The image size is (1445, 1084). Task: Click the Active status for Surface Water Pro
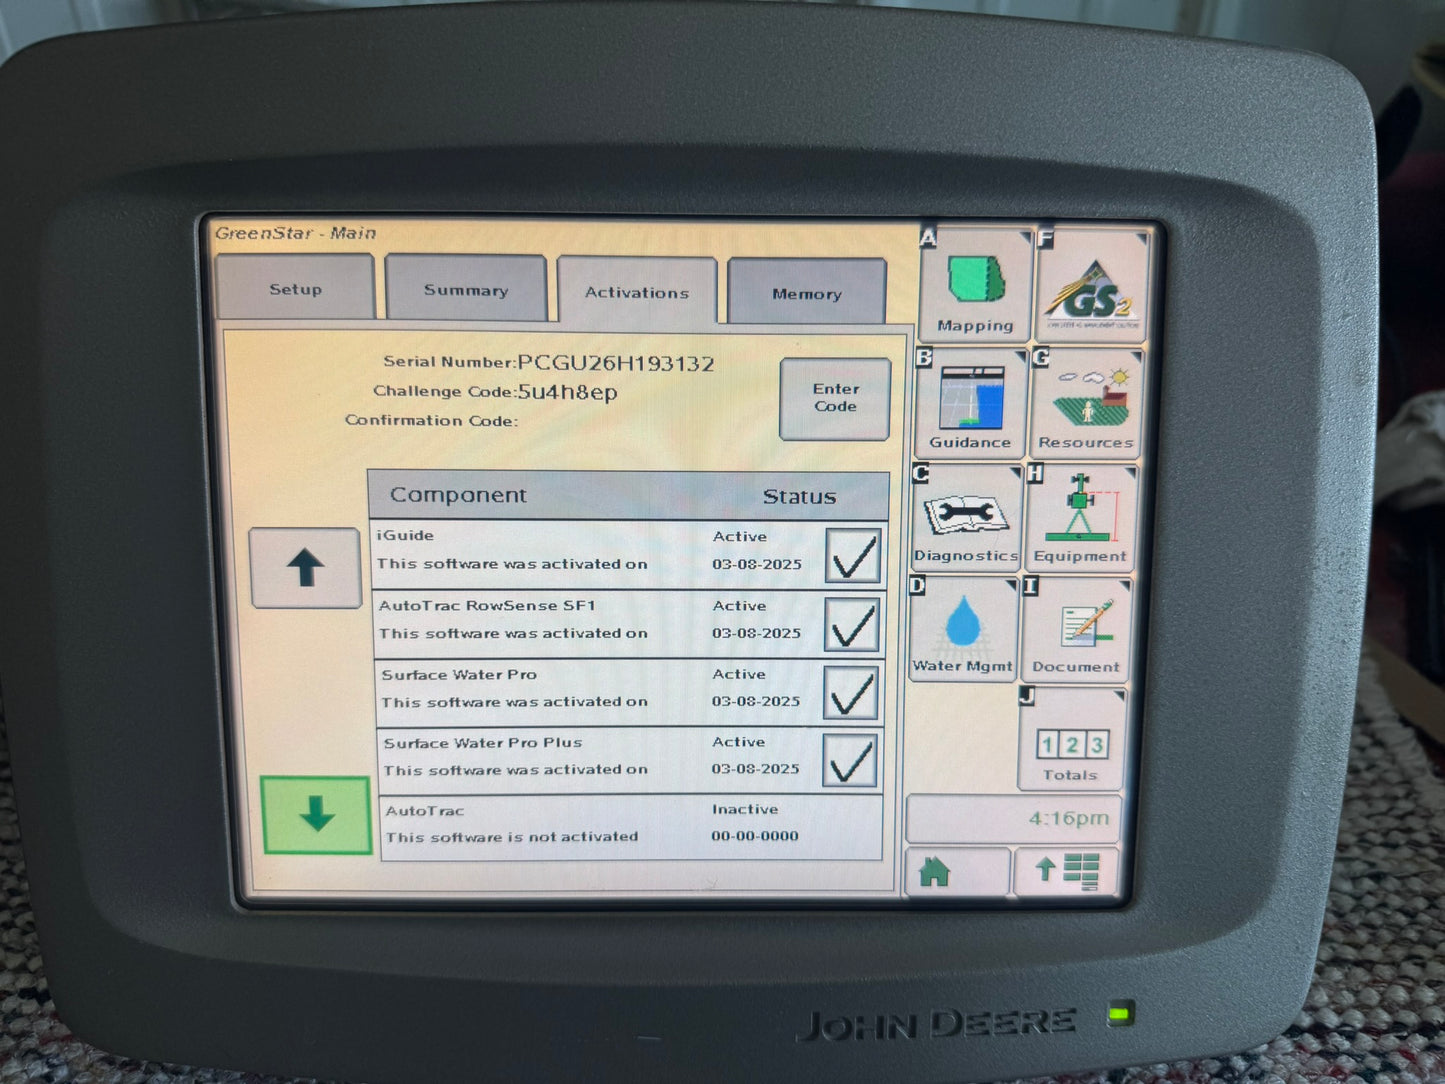(x=739, y=674)
